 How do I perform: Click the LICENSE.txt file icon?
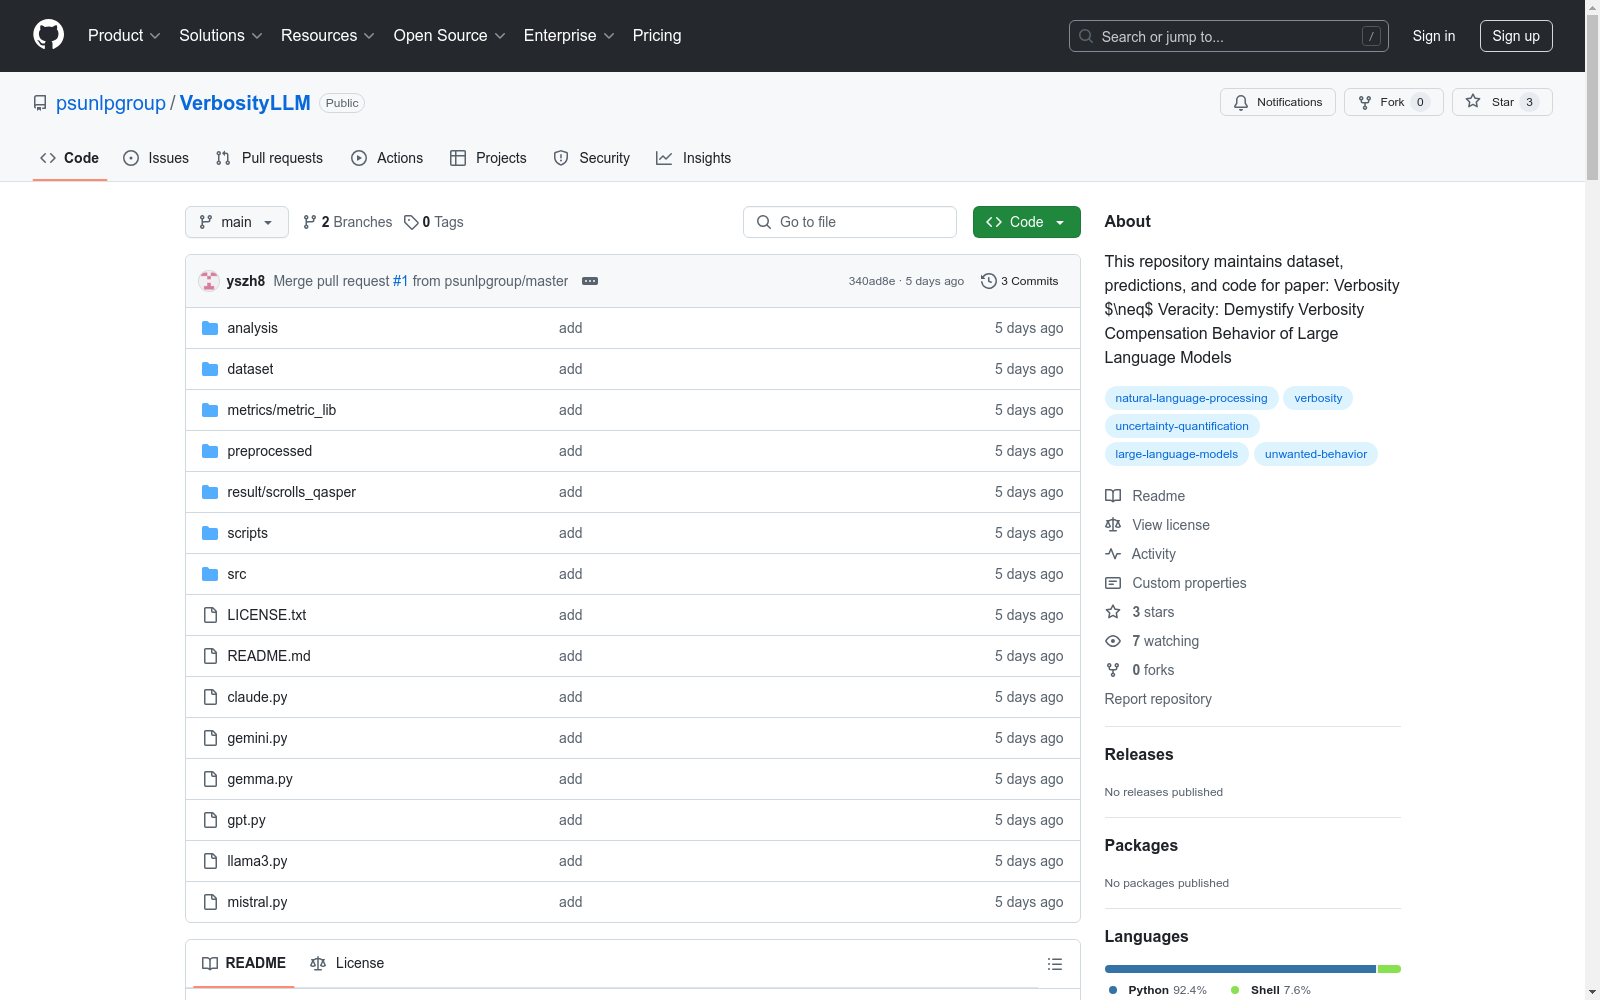click(x=210, y=615)
